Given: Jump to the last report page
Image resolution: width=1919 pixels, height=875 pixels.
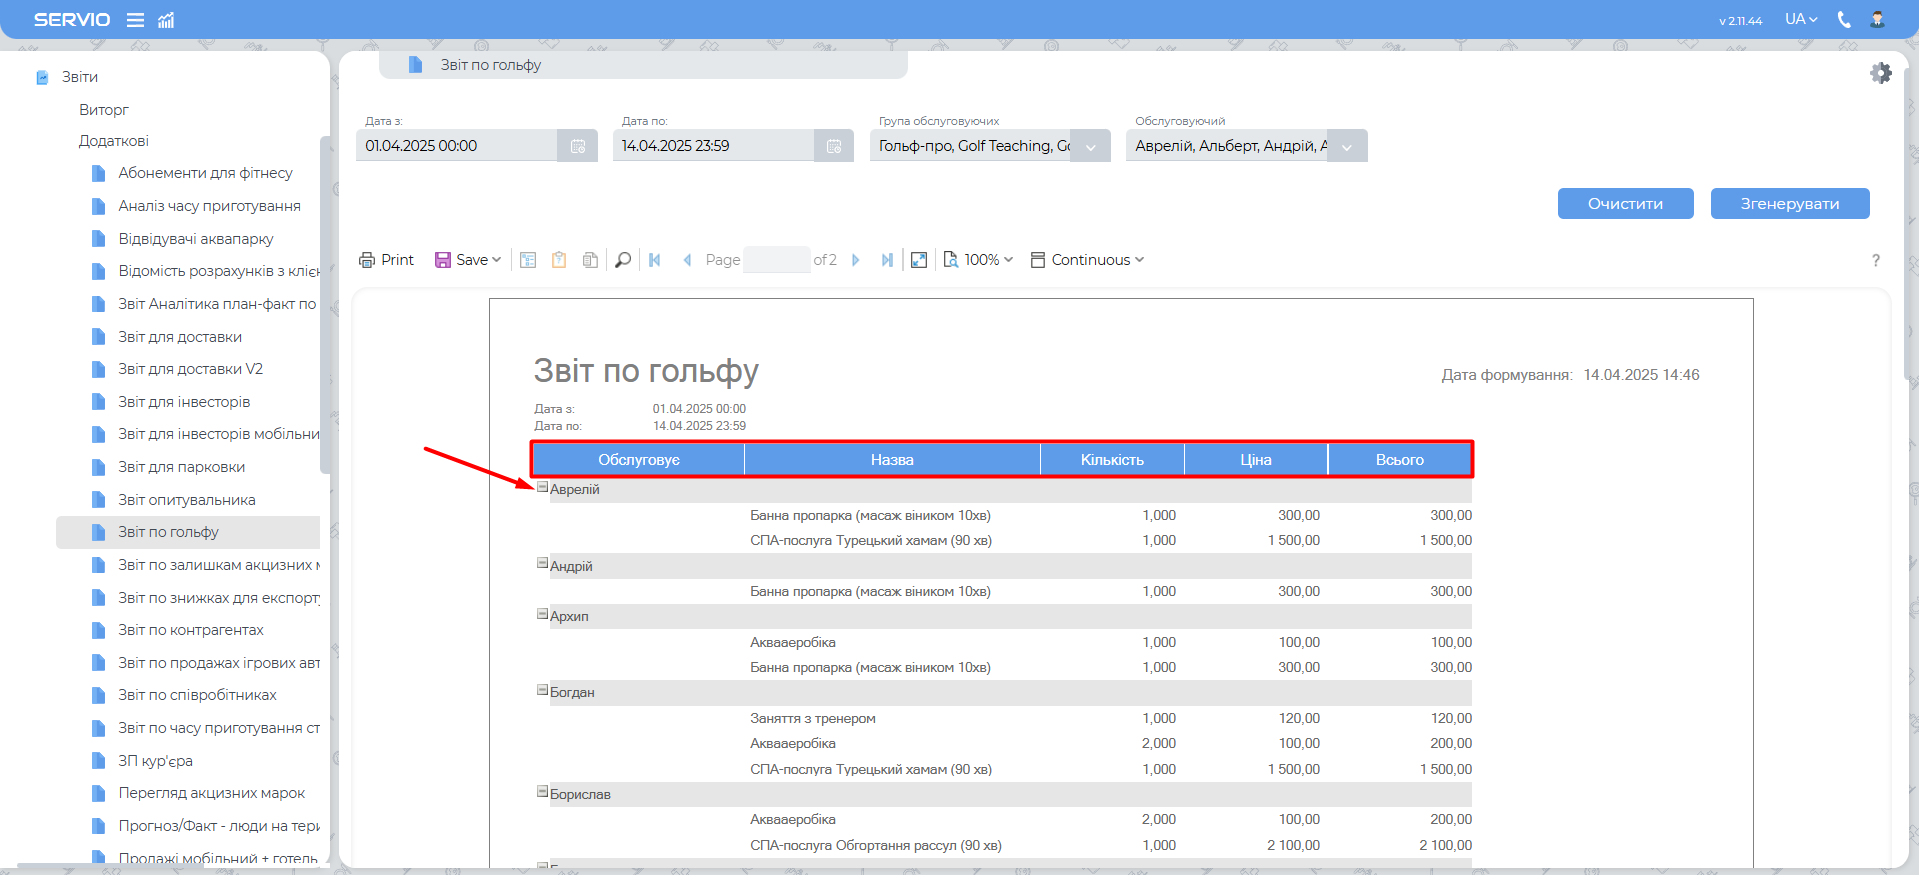Looking at the screenshot, I should tap(887, 260).
